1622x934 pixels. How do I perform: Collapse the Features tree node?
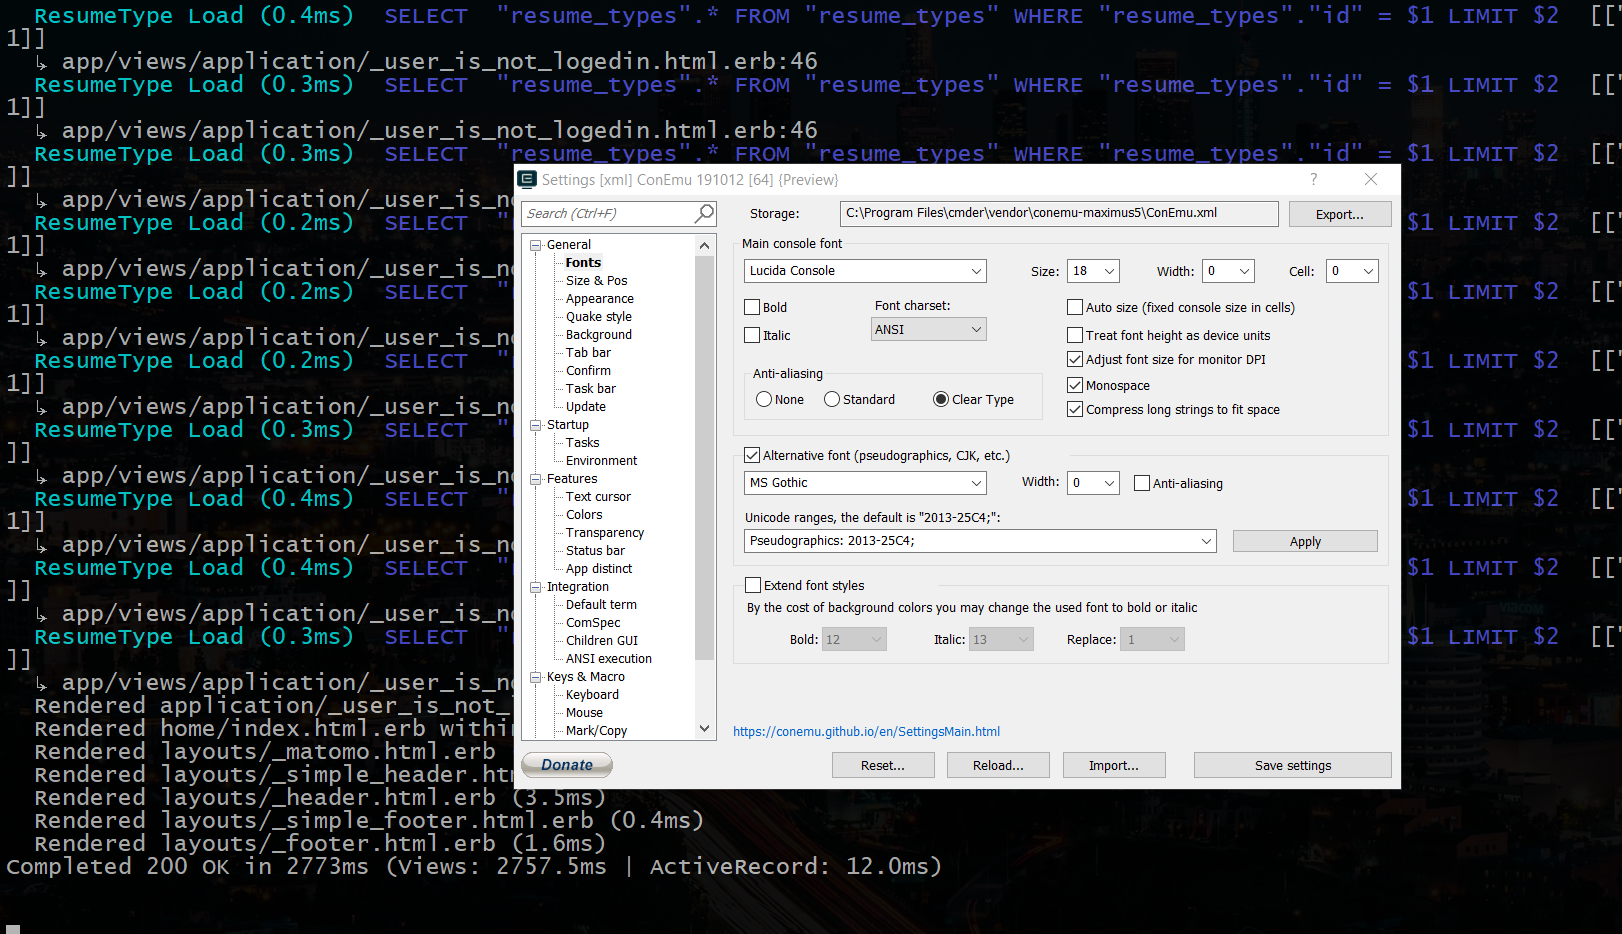[535, 479]
